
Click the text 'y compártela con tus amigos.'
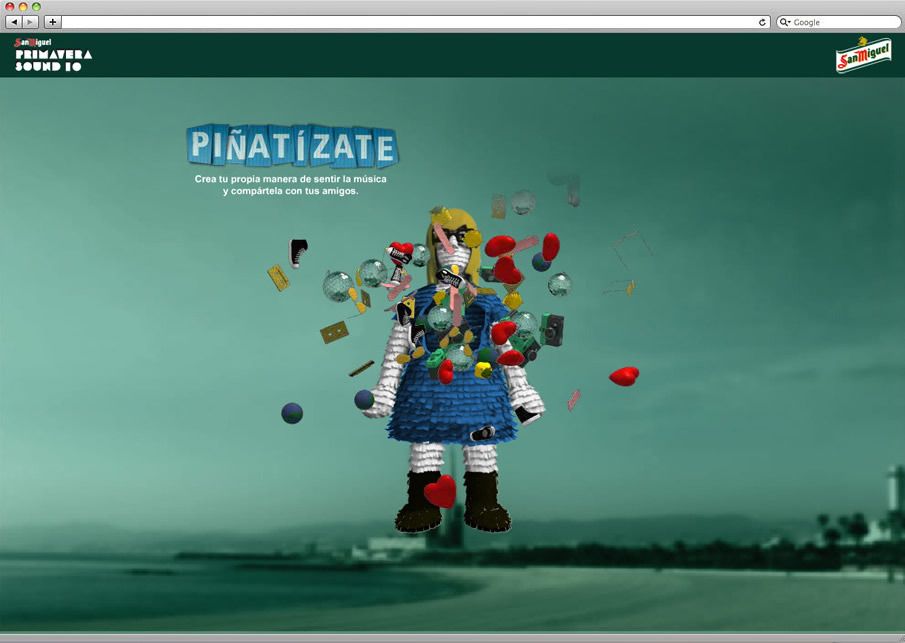(290, 191)
